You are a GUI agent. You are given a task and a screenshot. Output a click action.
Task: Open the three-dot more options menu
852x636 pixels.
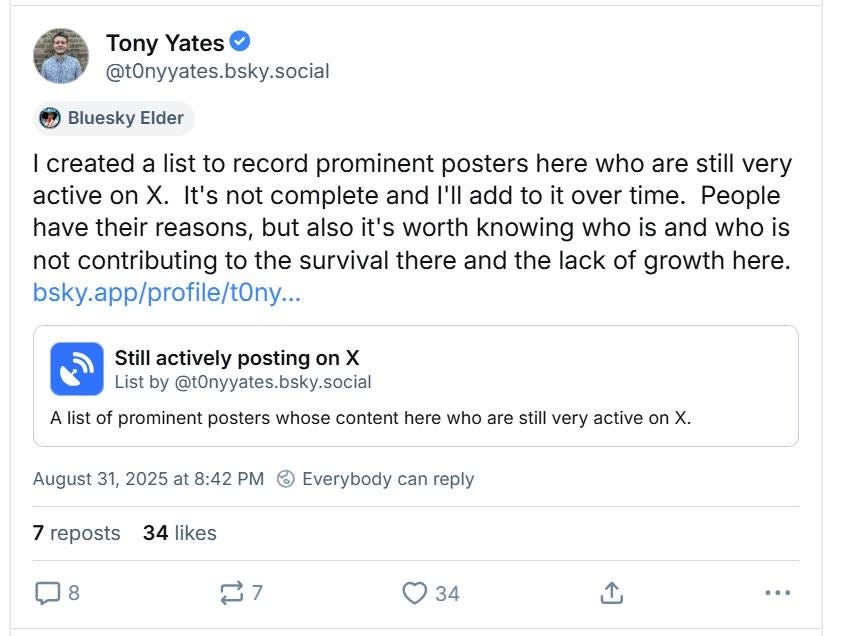click(777, 593)
